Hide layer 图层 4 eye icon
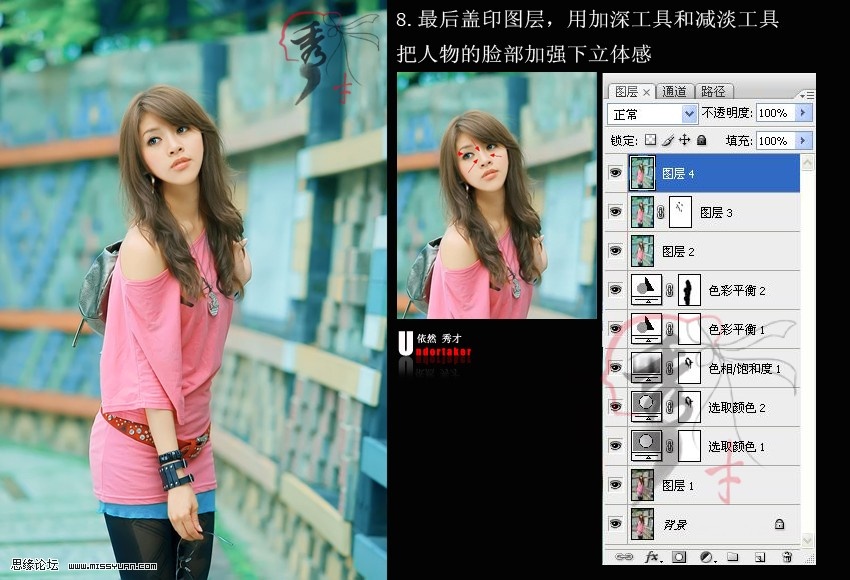Screen dimensions: 850x580 pos(615,172)
